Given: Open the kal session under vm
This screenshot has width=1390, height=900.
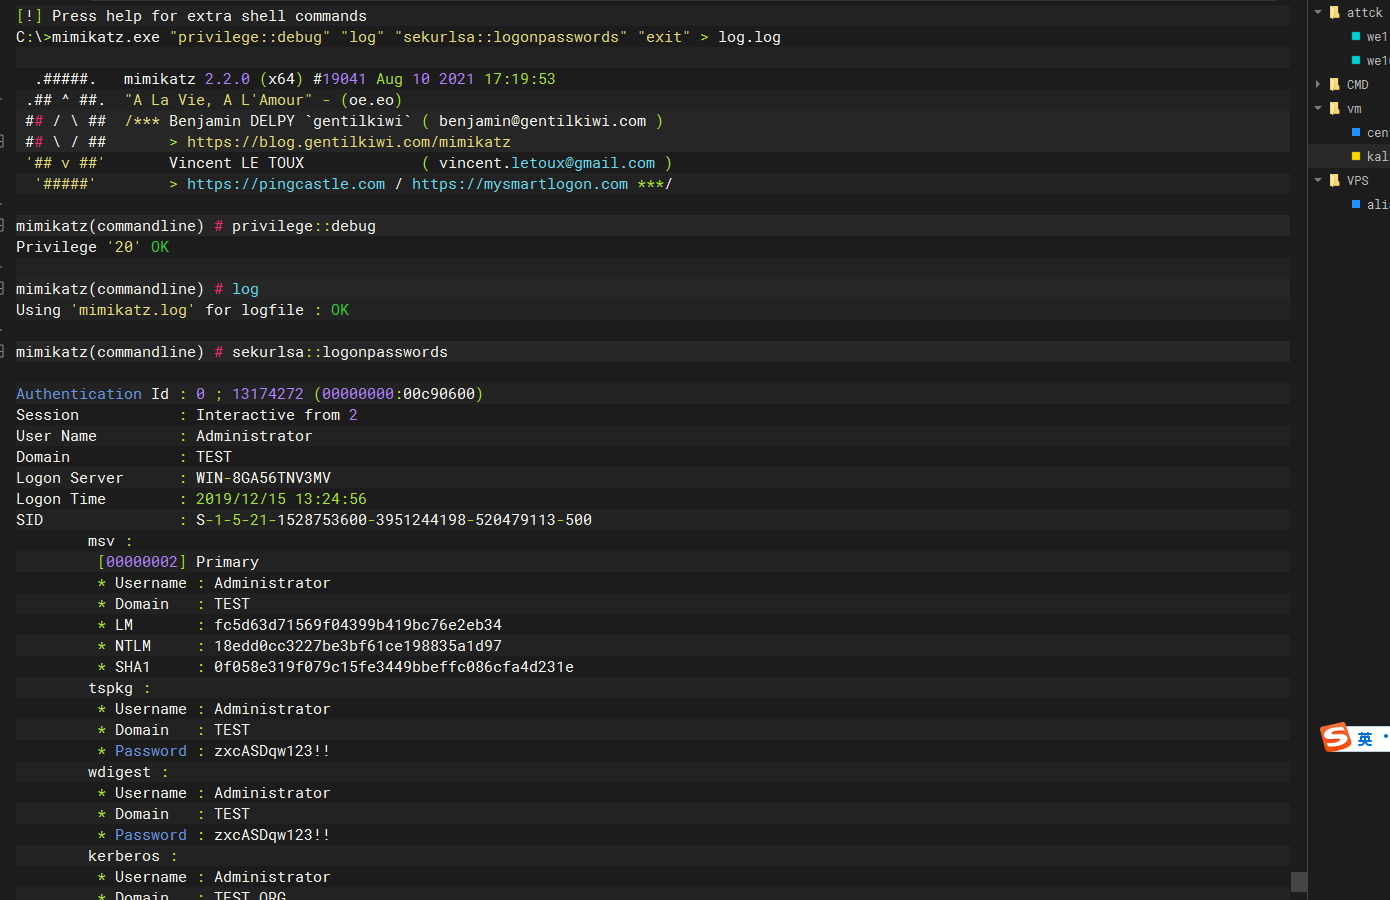Looking at the screenshot, I should coord(1377,156).
